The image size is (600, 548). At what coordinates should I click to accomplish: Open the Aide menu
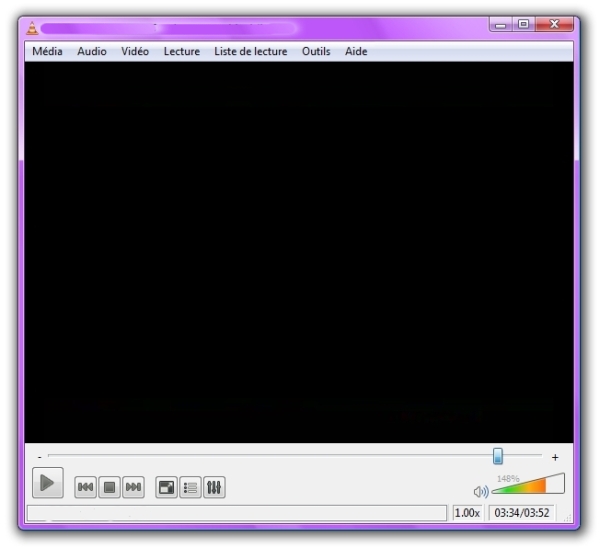point(356,51)
